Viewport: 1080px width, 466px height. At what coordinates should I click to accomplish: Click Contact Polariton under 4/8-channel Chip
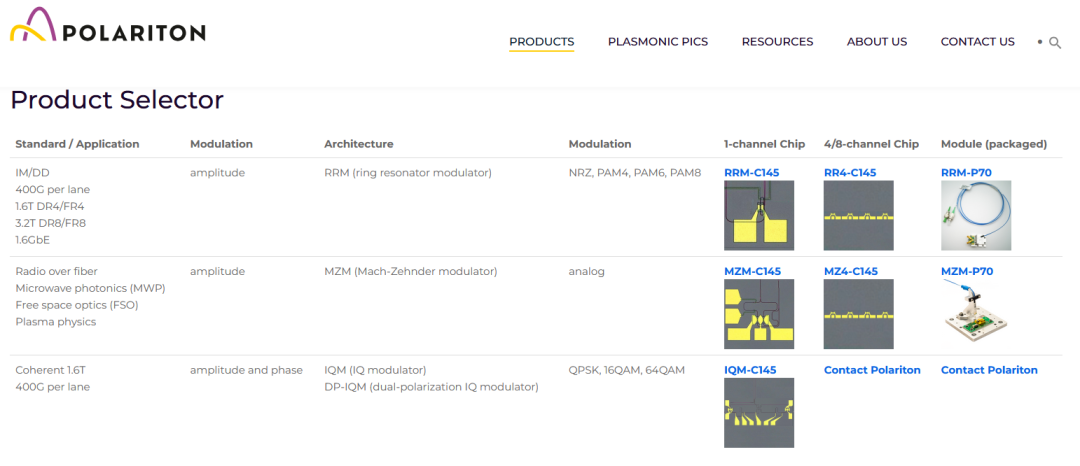[872, 370]
